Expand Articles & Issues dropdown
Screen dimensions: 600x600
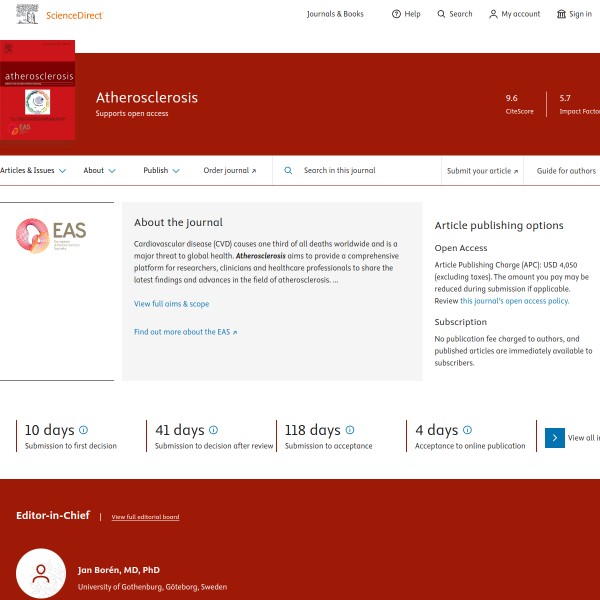click(62, 171)
